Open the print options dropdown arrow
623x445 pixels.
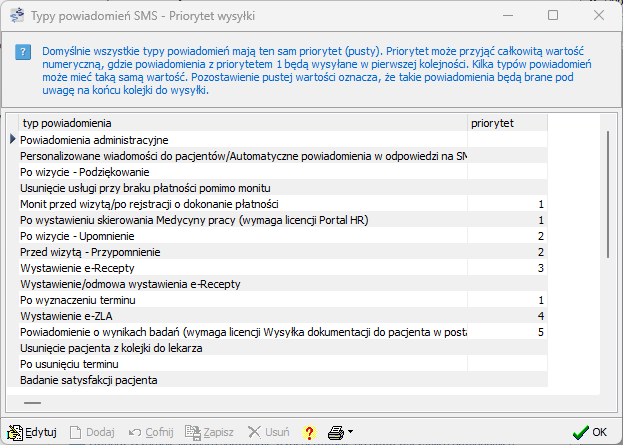(351, 433)
